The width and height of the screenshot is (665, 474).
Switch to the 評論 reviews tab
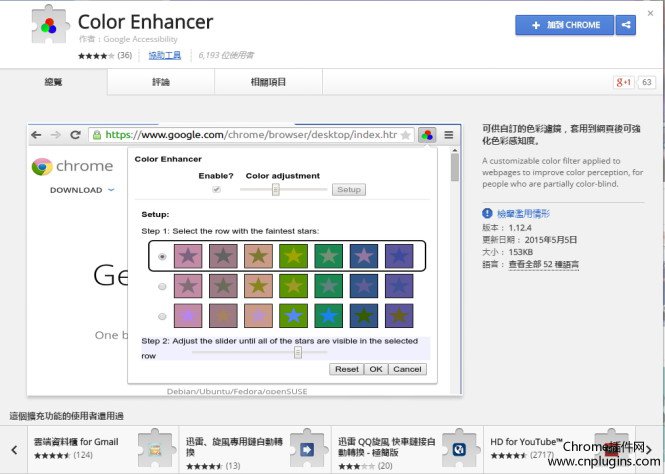click(161, 82)
